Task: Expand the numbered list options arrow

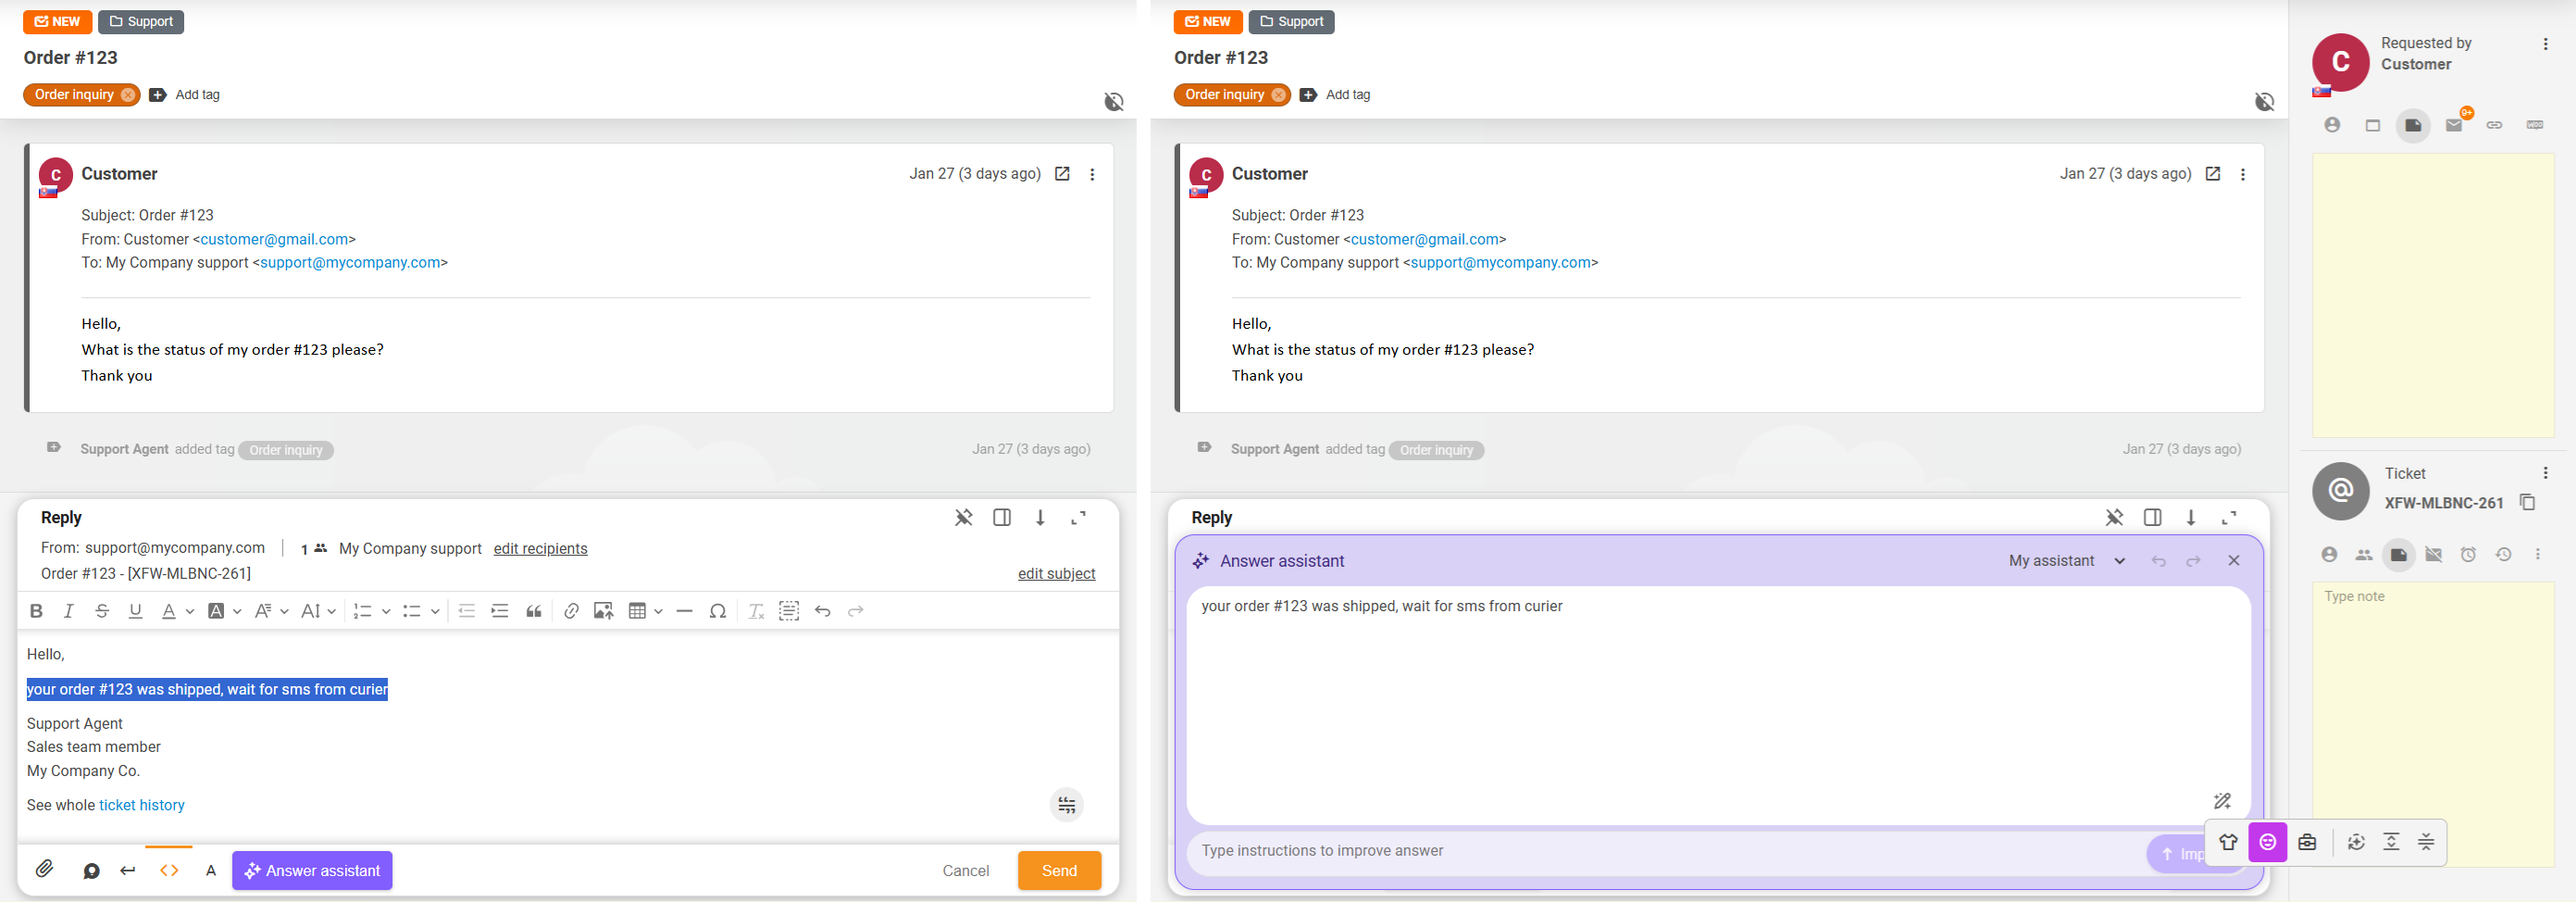Action: [x=386, y=611]
